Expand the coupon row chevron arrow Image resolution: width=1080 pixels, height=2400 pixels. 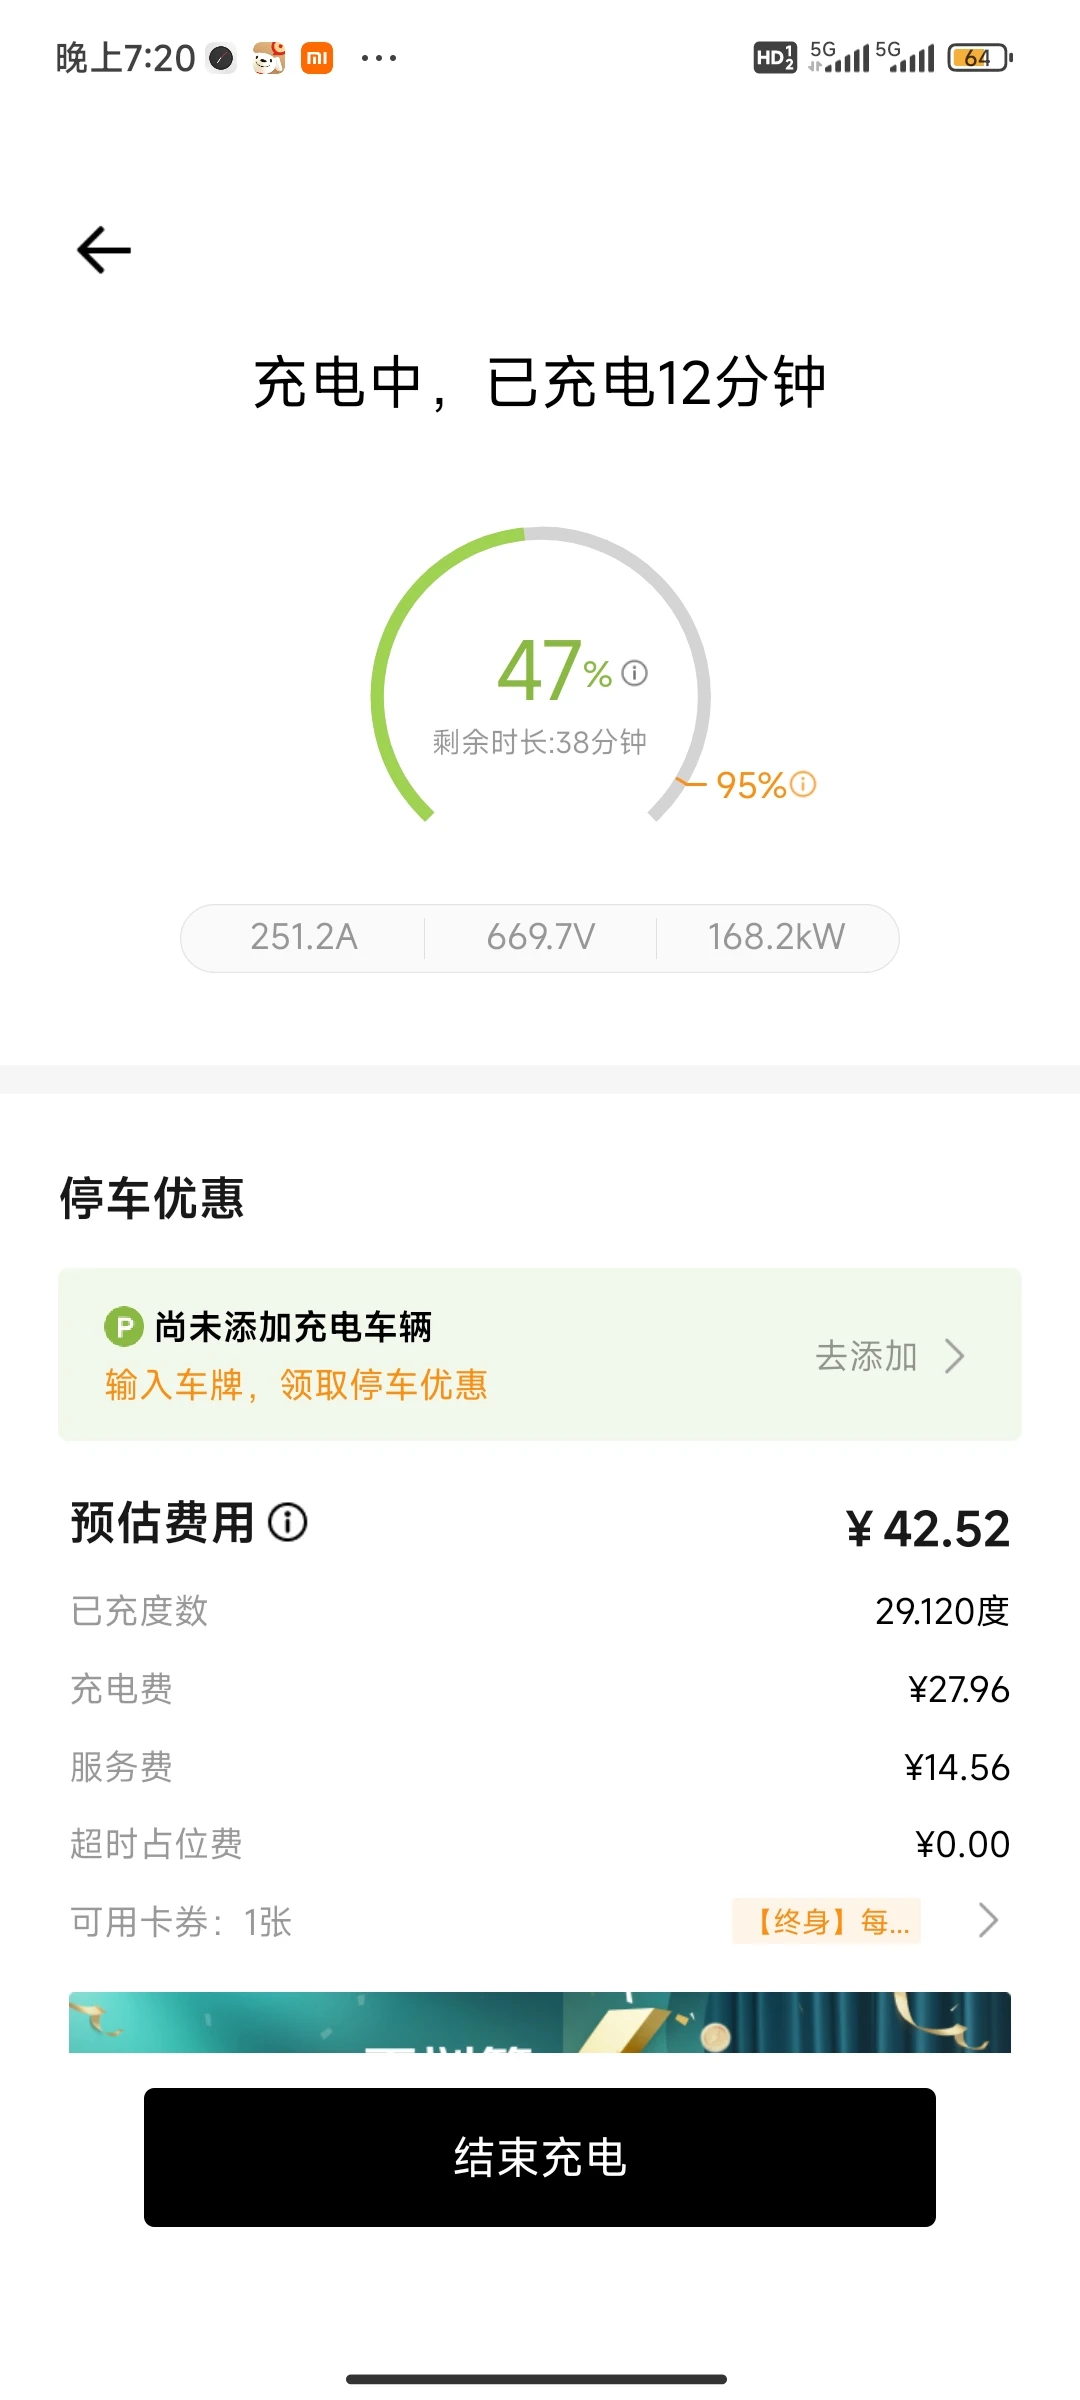(988, 1920)
